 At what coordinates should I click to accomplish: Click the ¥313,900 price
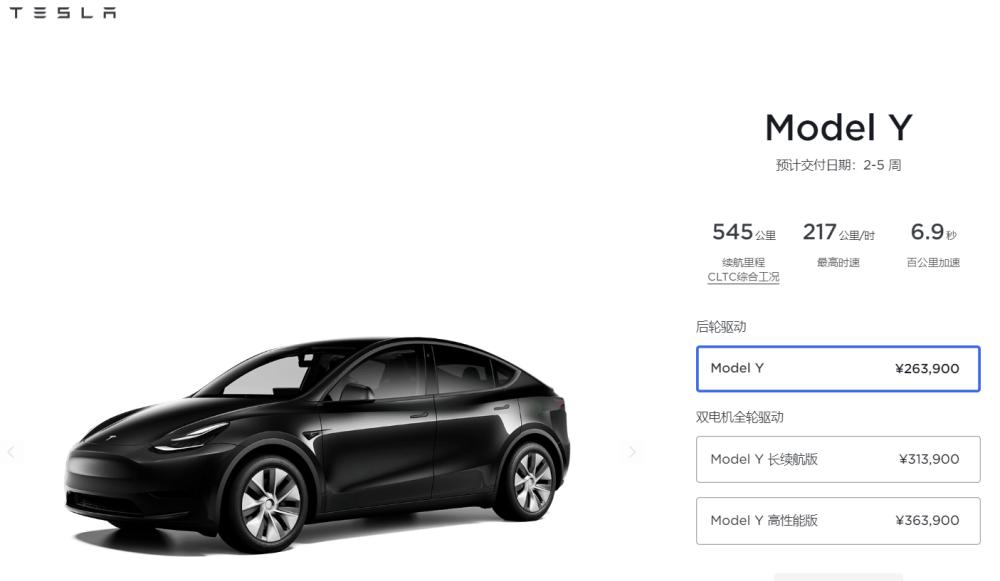(929, 459)
